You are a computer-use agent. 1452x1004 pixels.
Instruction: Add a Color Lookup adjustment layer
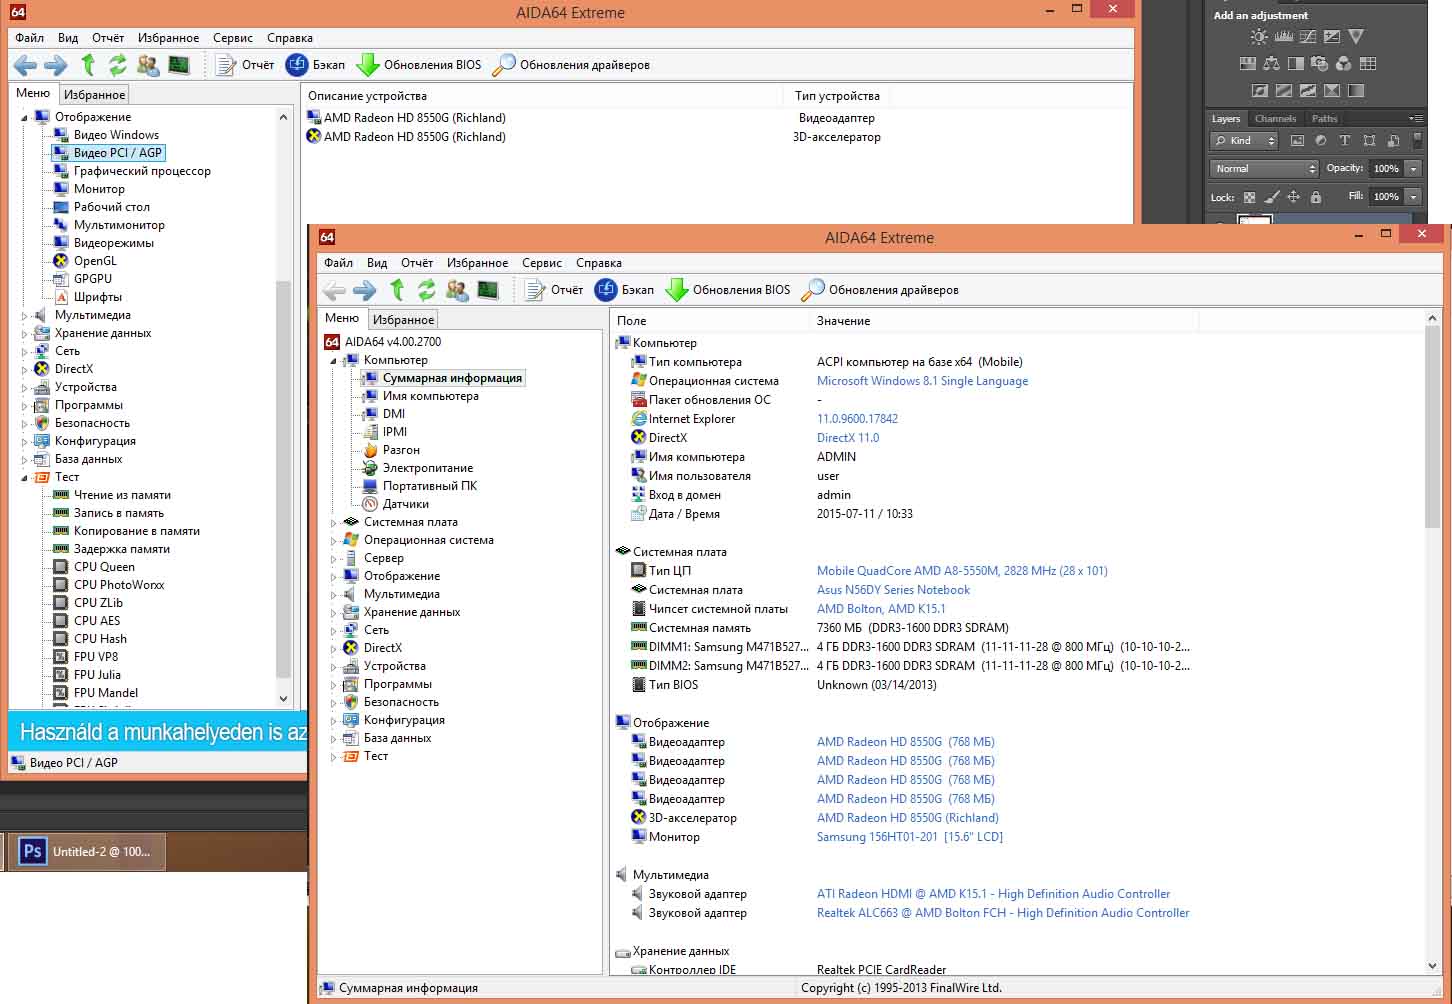tap(1368, 64)
